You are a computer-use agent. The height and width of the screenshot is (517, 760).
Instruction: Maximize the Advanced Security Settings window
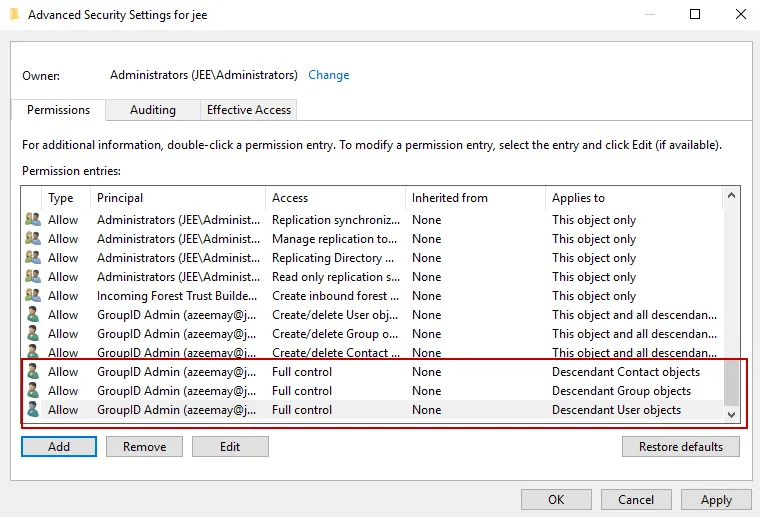(x=695, y=14)
